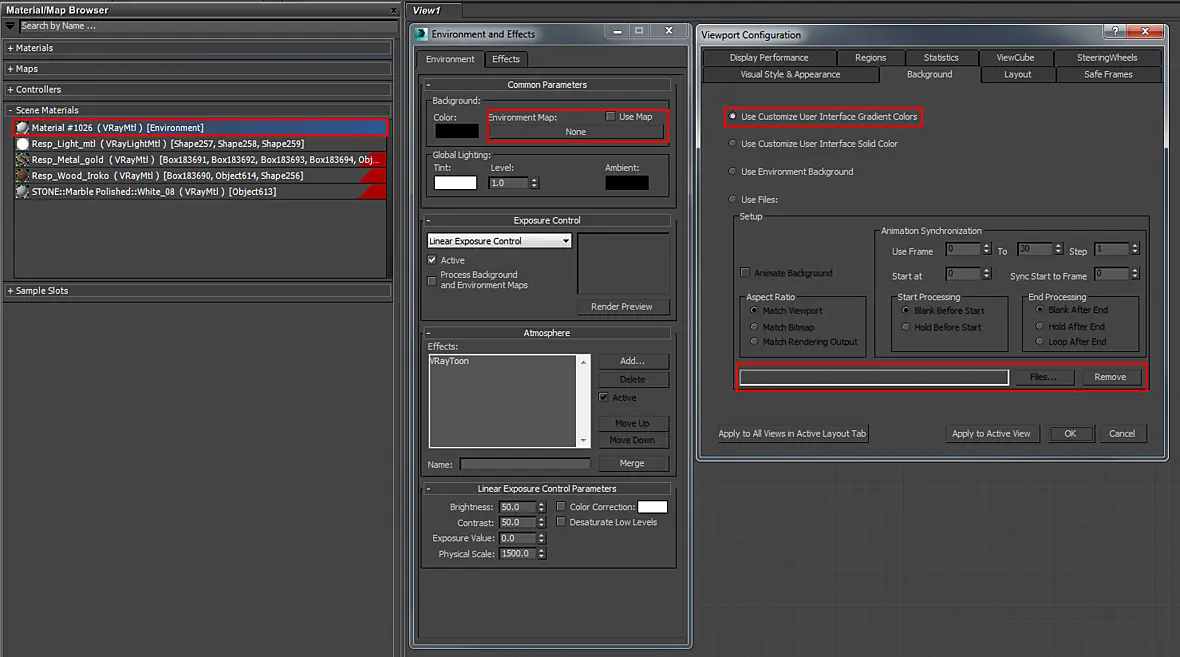Click Add atmosphere effect button
This screenshot has width=1180, height=657.
[632, 361]
